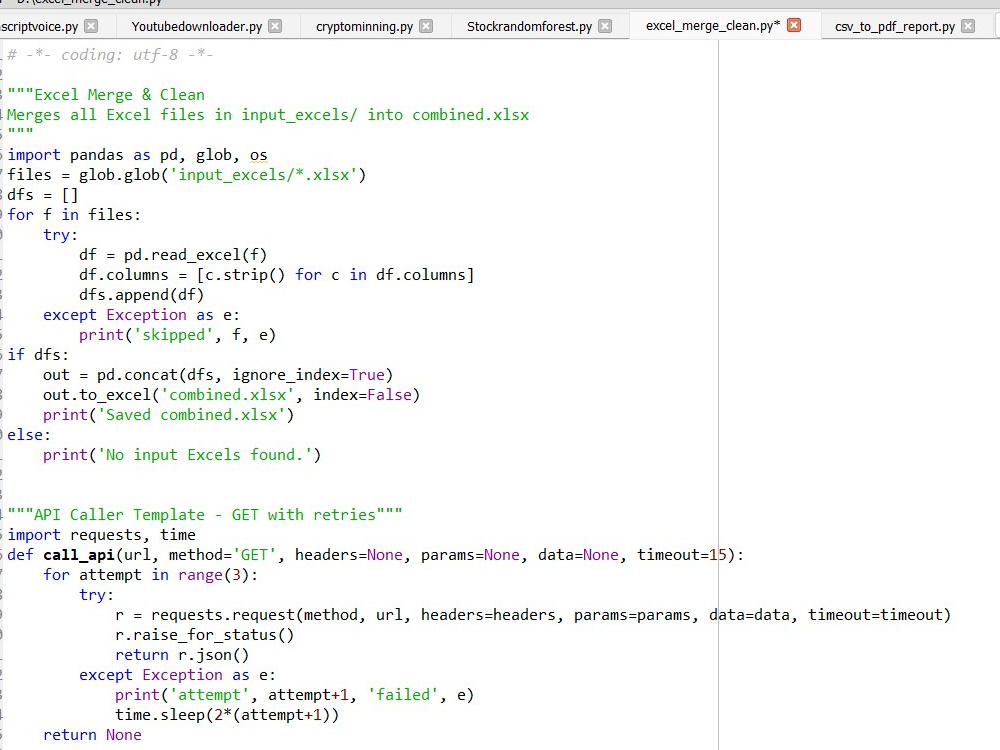
Task: Close the scriptvoice.py tab
Action: [x=91, y=26]
